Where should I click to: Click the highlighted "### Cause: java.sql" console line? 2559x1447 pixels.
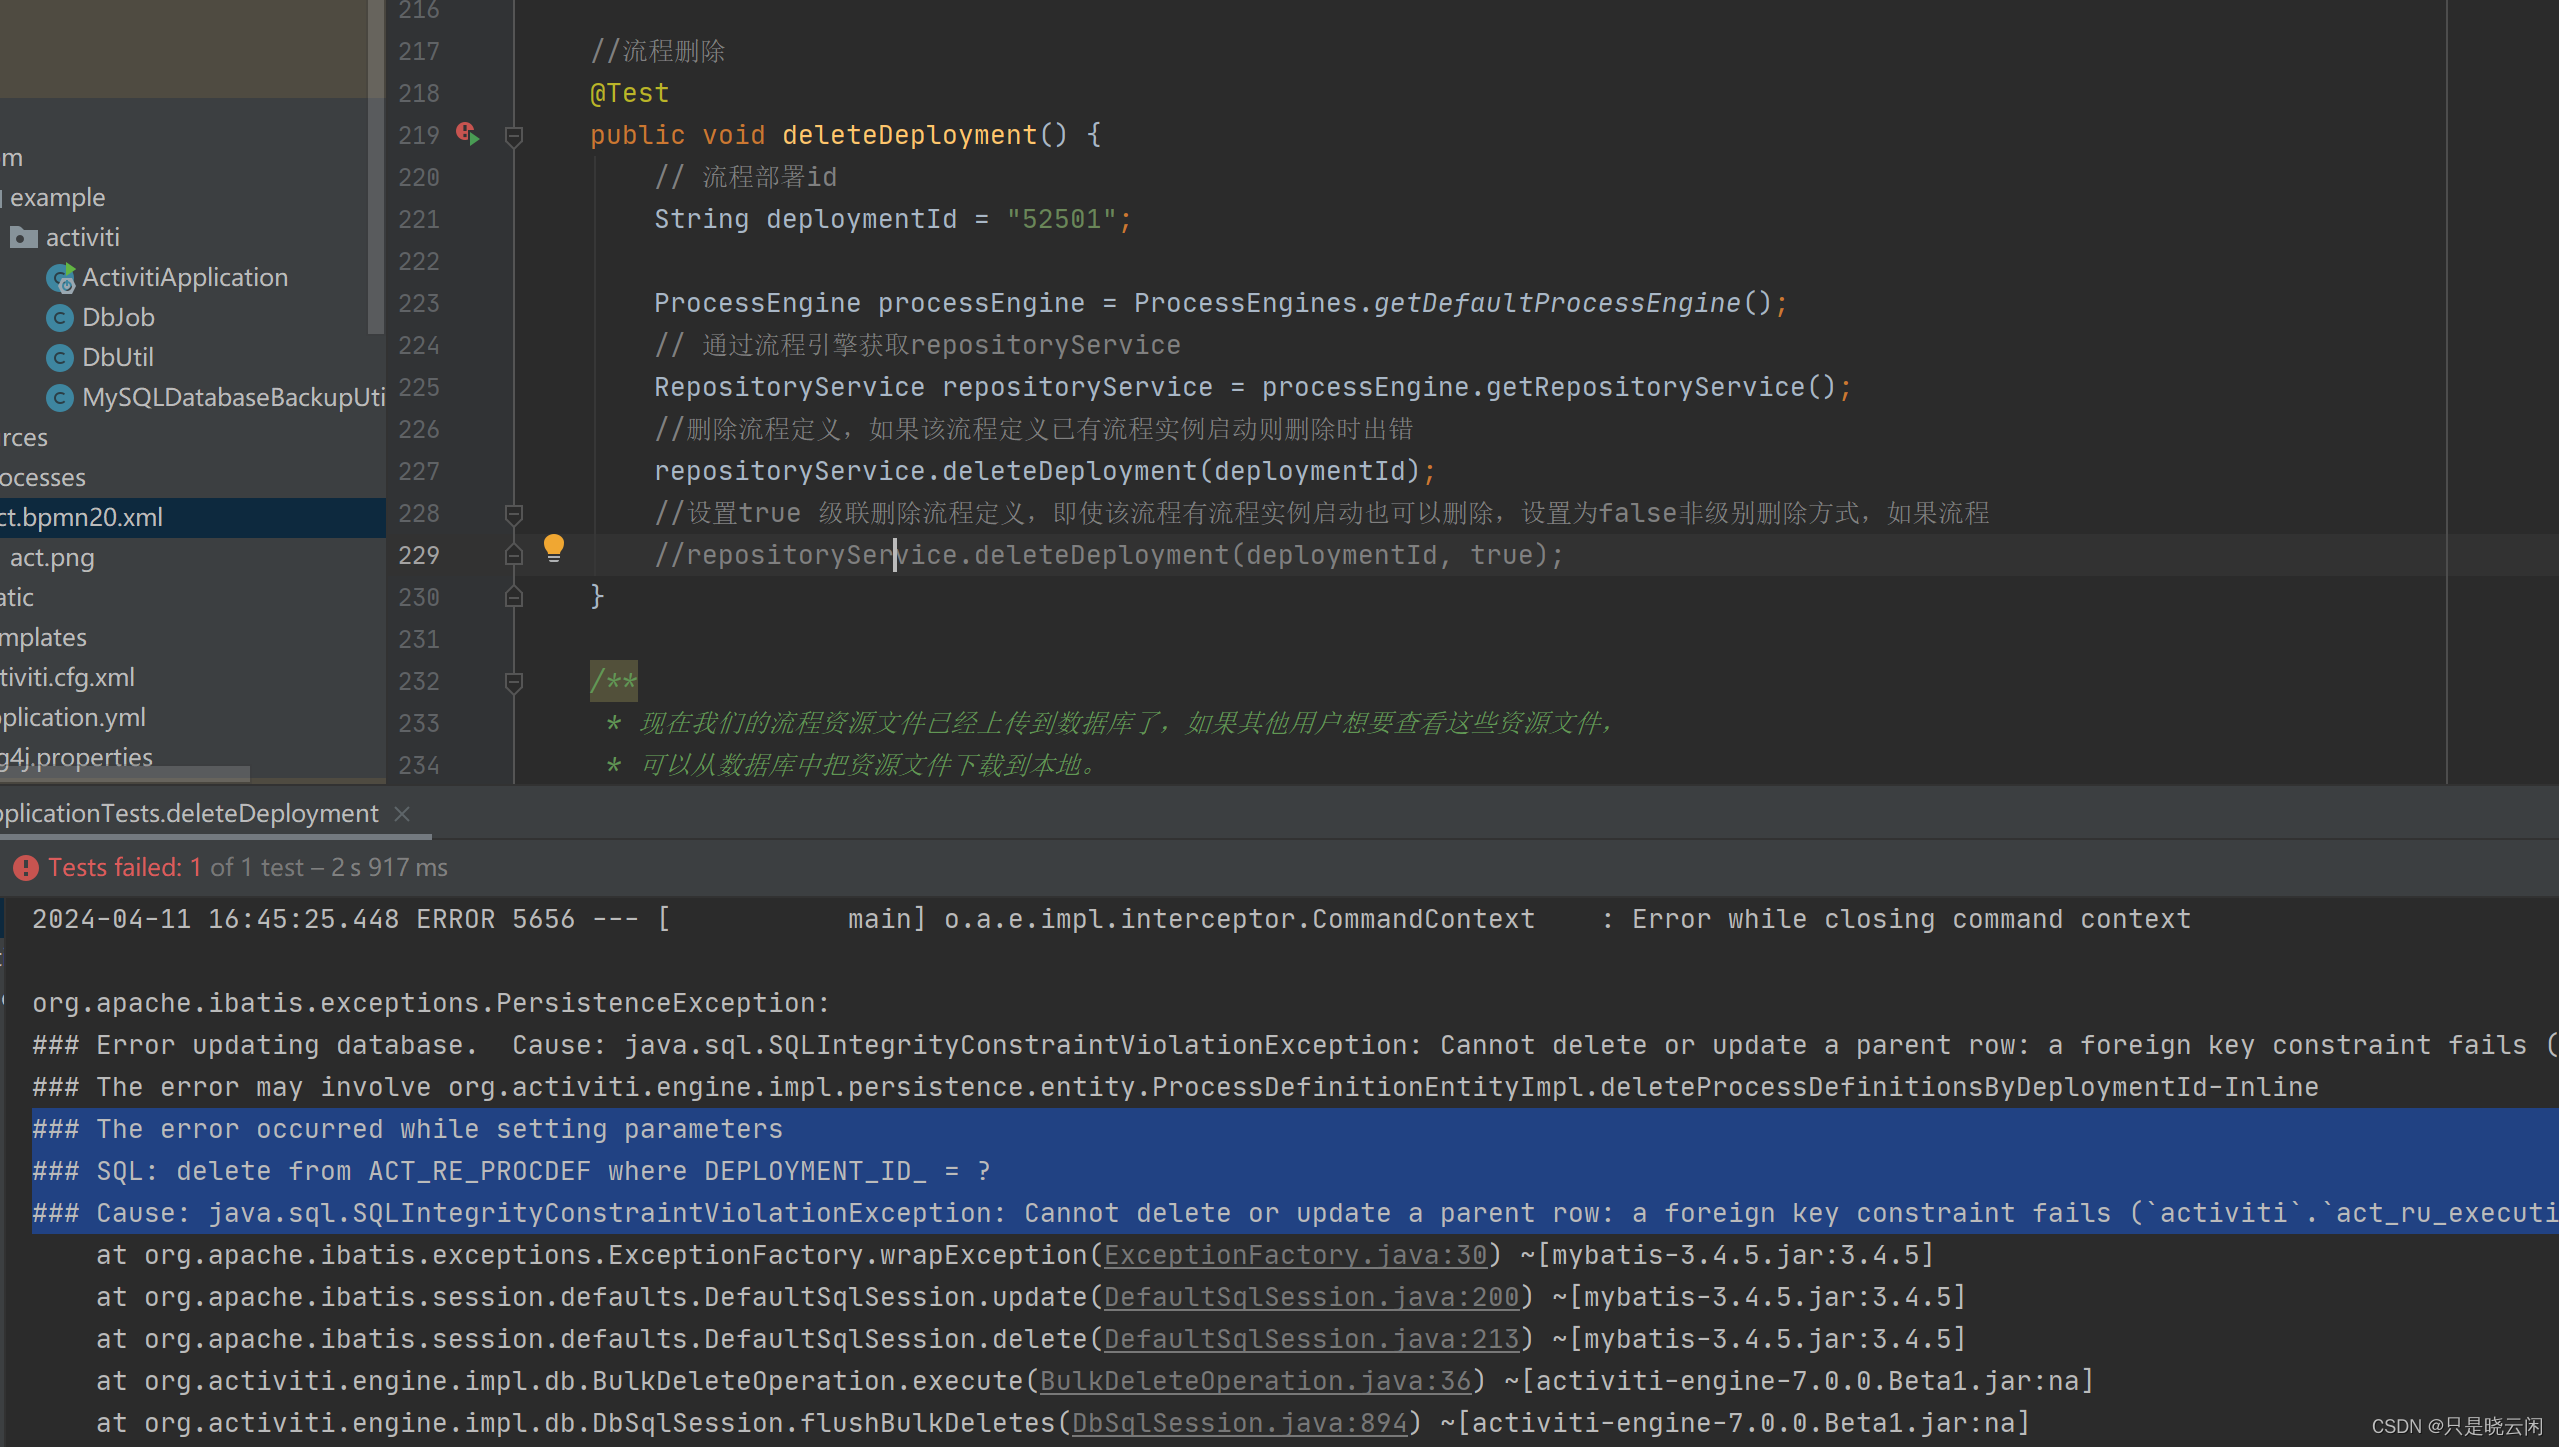pyautogui.click(x=1294, y=1213)
